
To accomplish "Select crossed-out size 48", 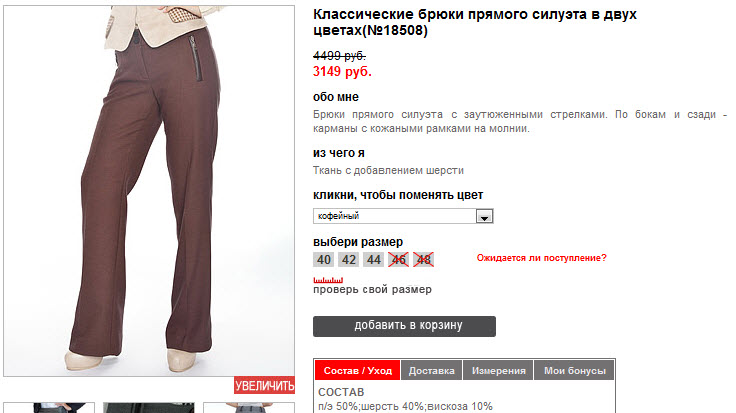I will [x=423, y=260].
